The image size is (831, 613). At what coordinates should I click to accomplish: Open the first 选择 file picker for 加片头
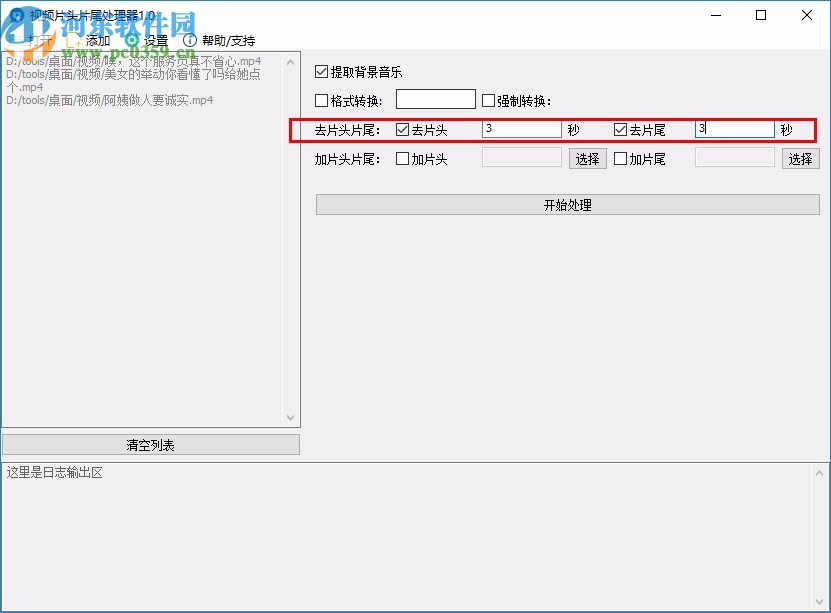[x=587, y=158]
